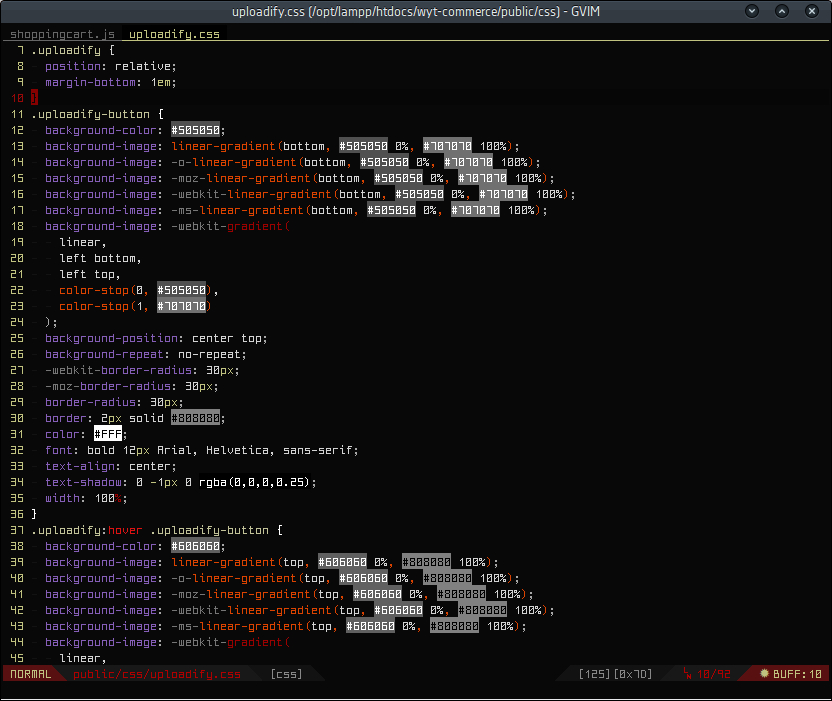Click -o-linear-gradient on line 14
Viewport: 832px width, 701px height.
pyautogui.click(x=233, y=162)
